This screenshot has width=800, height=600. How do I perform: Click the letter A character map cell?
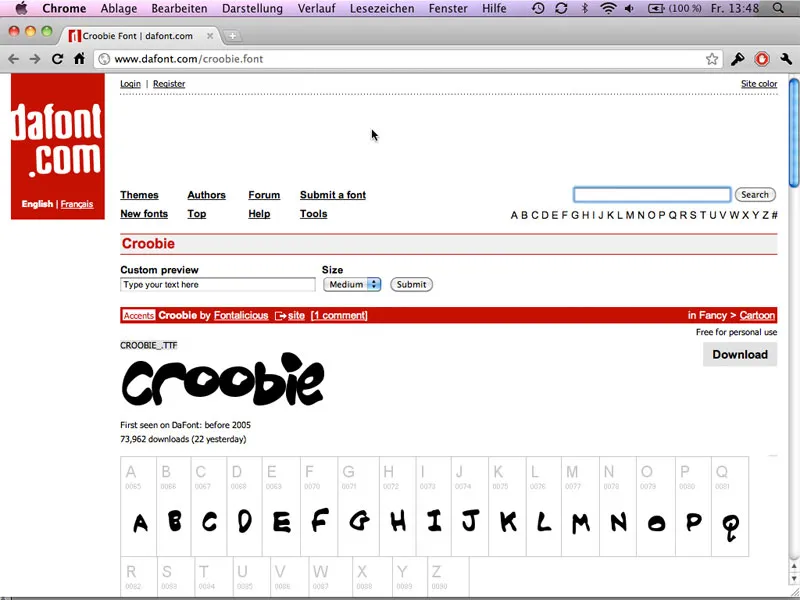pyautogui.click(x=139, y=507)
